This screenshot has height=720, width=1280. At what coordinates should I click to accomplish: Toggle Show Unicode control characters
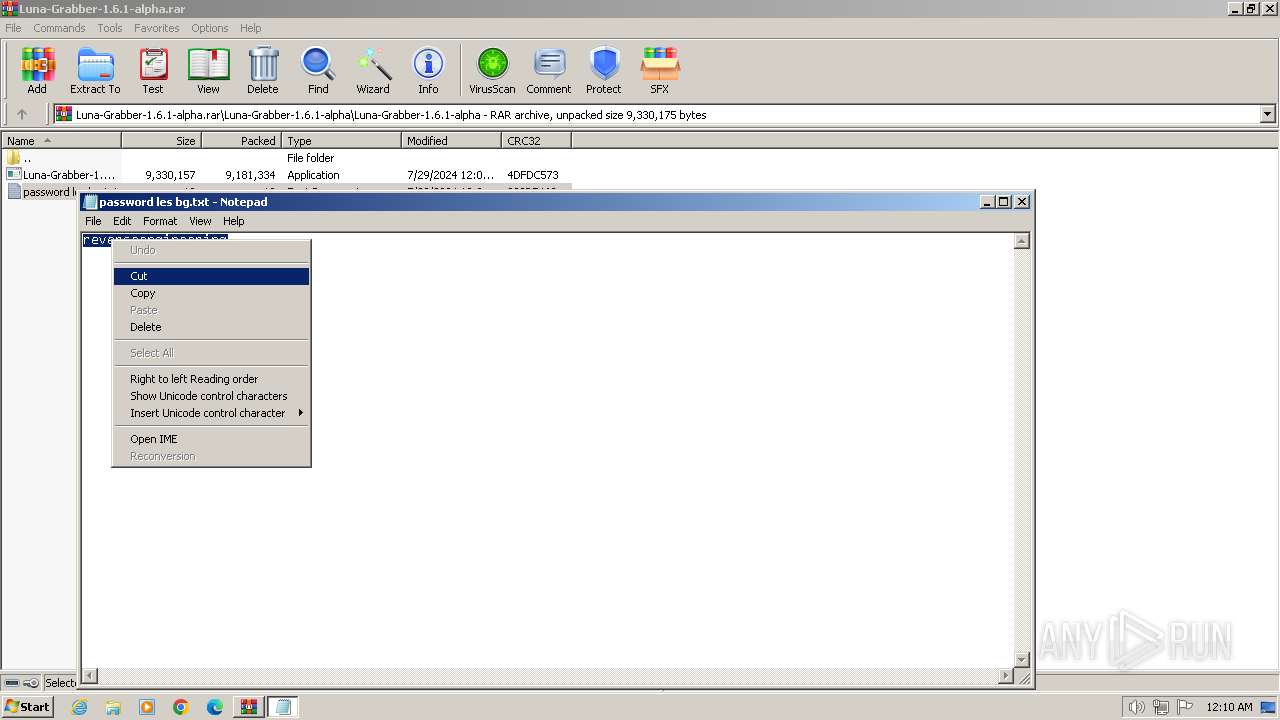coord(211,396)
